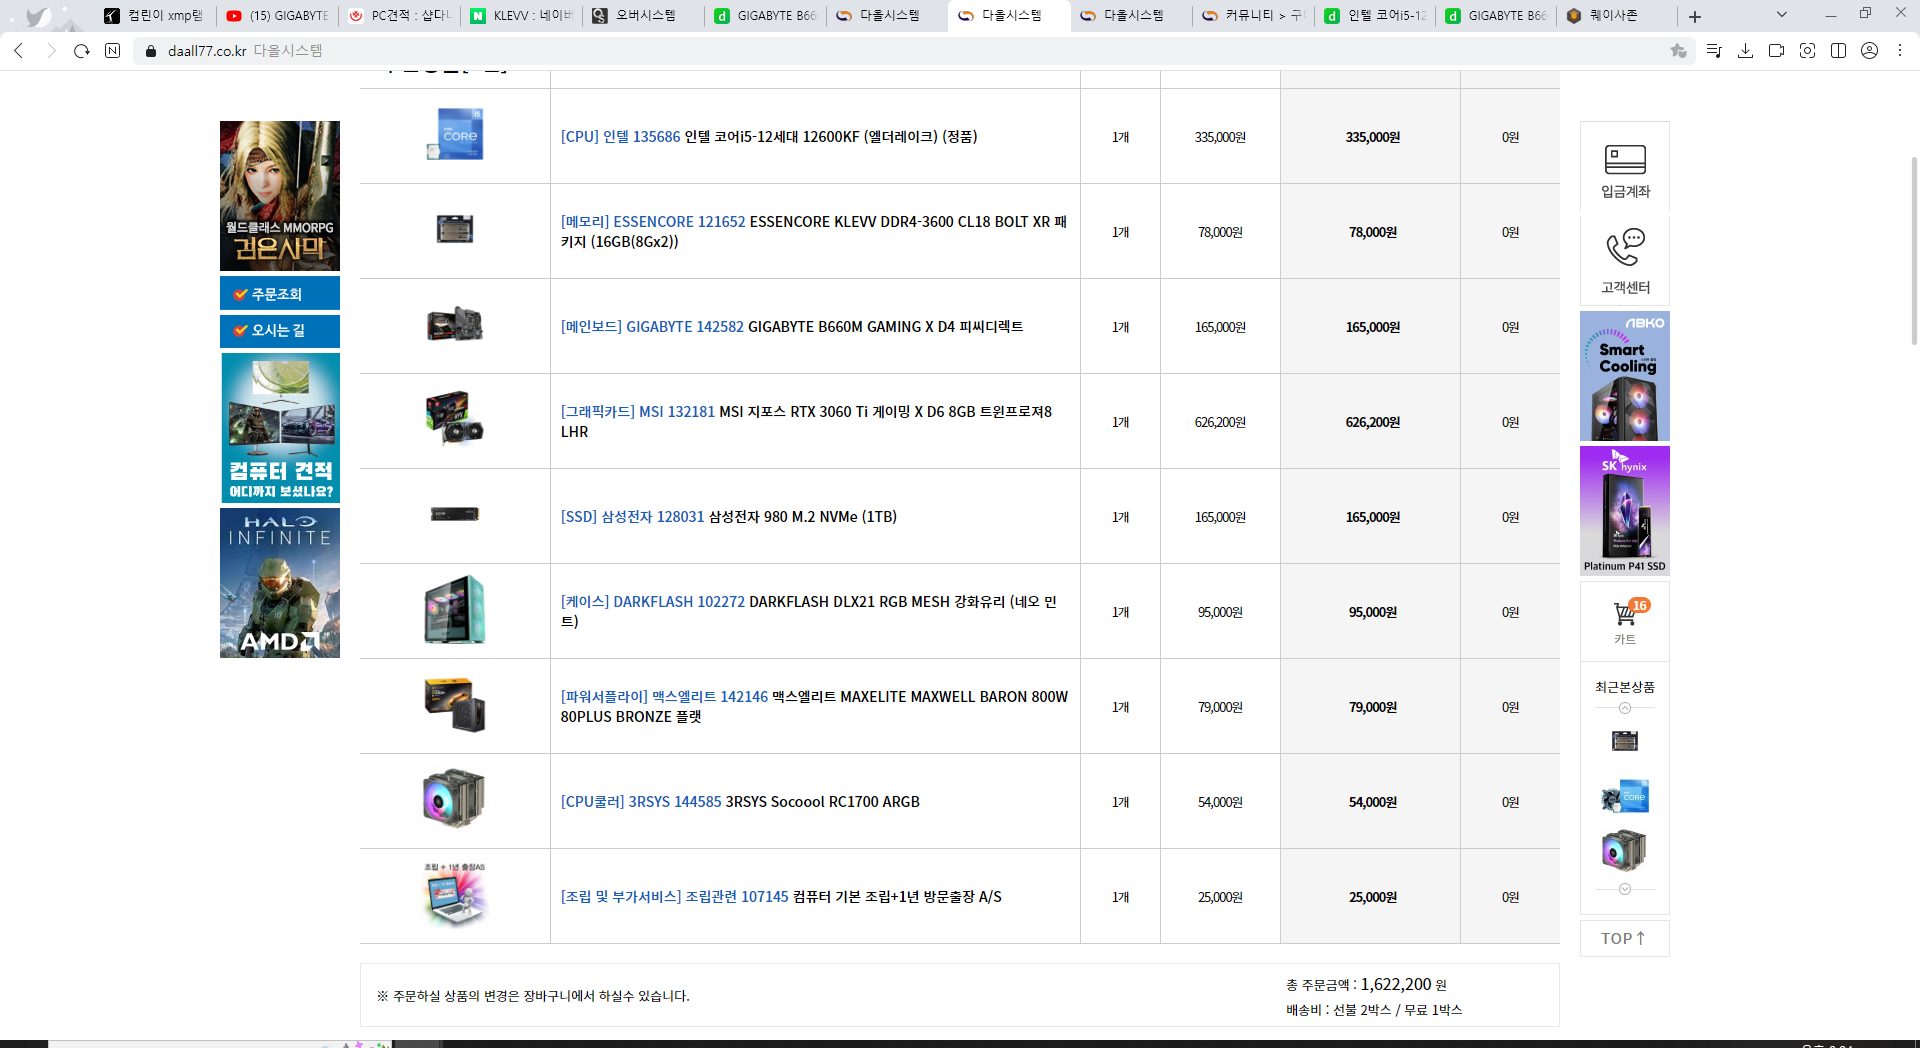Switch to the YouTube (15) GIGABYTE tab
Screen dimensions: 1920x1048
(x=277, y=16)
